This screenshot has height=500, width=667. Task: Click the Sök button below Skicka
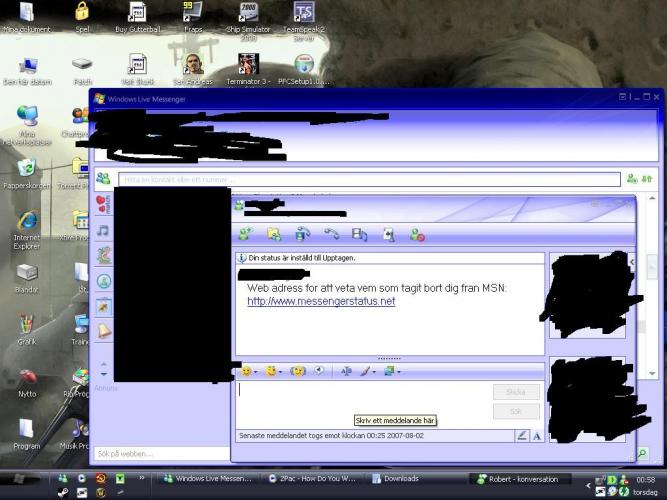click(x=516, y=411)
